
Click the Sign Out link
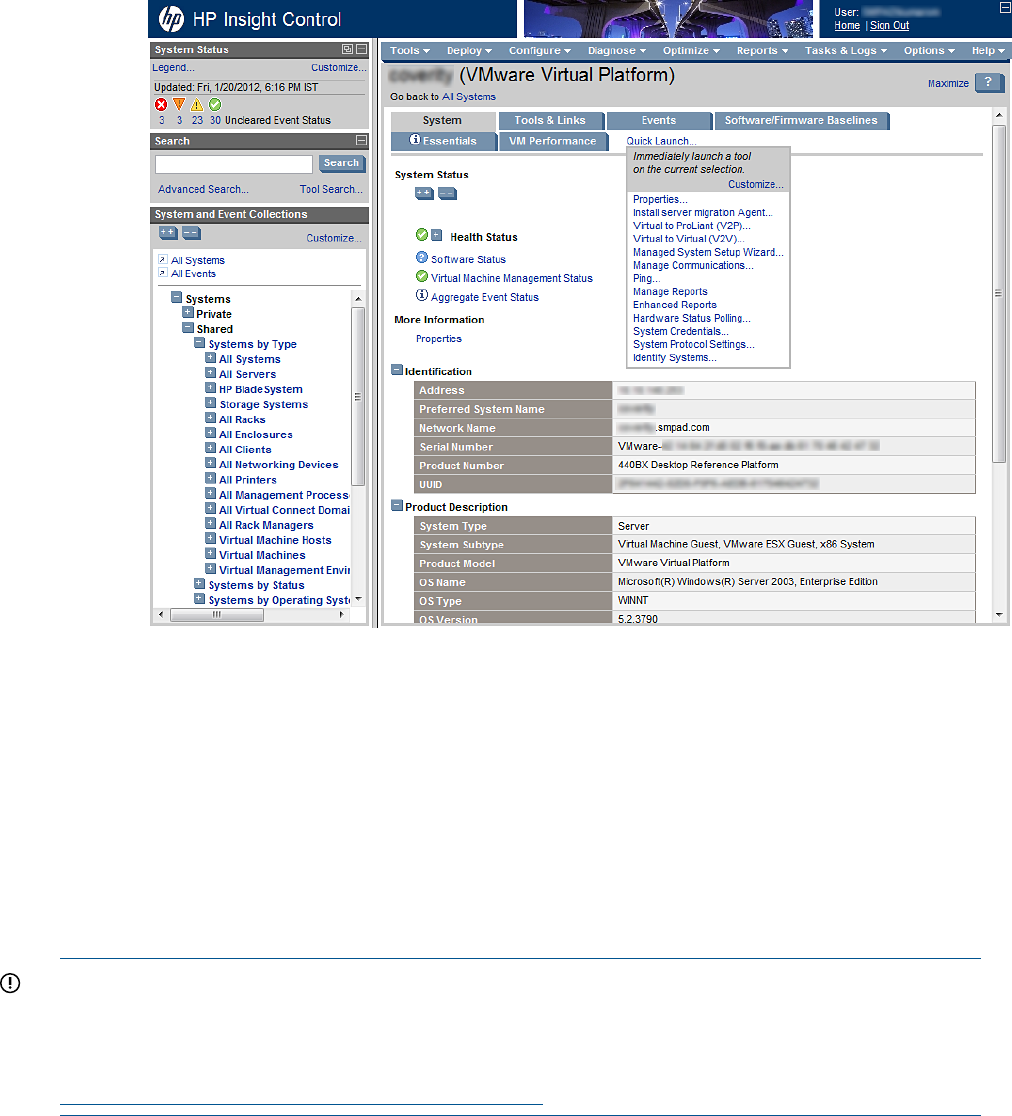[890, 26]
